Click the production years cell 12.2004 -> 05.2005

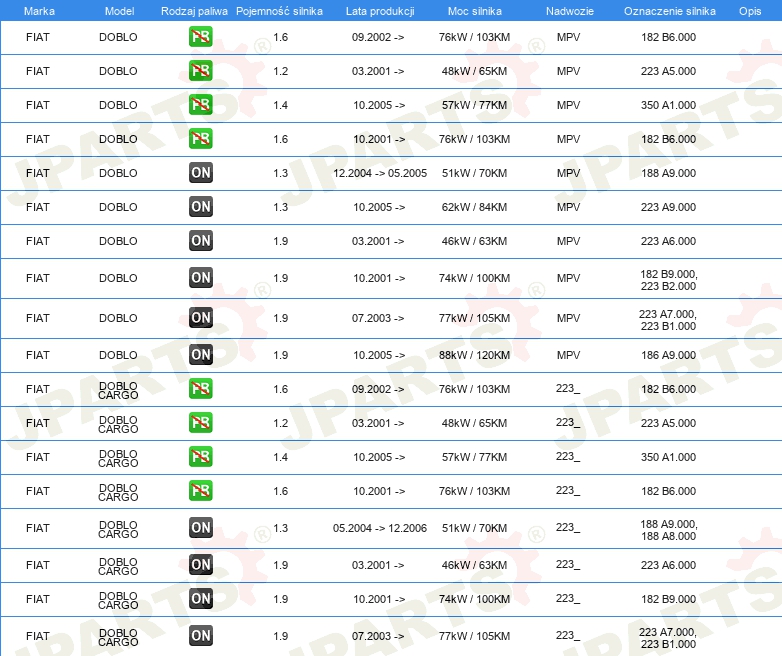(380, 173)
